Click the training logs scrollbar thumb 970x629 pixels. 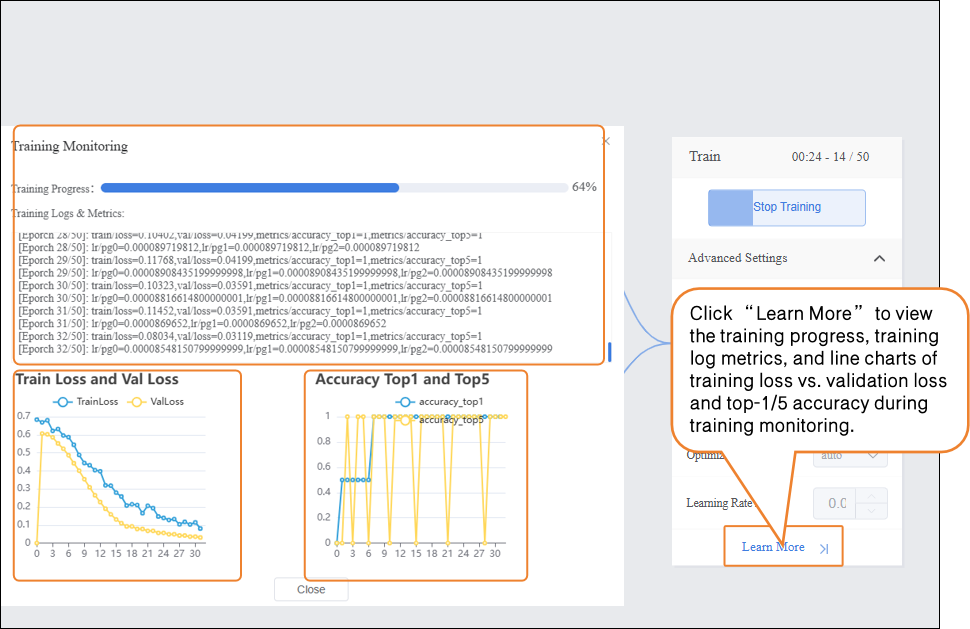pos(610,352)
